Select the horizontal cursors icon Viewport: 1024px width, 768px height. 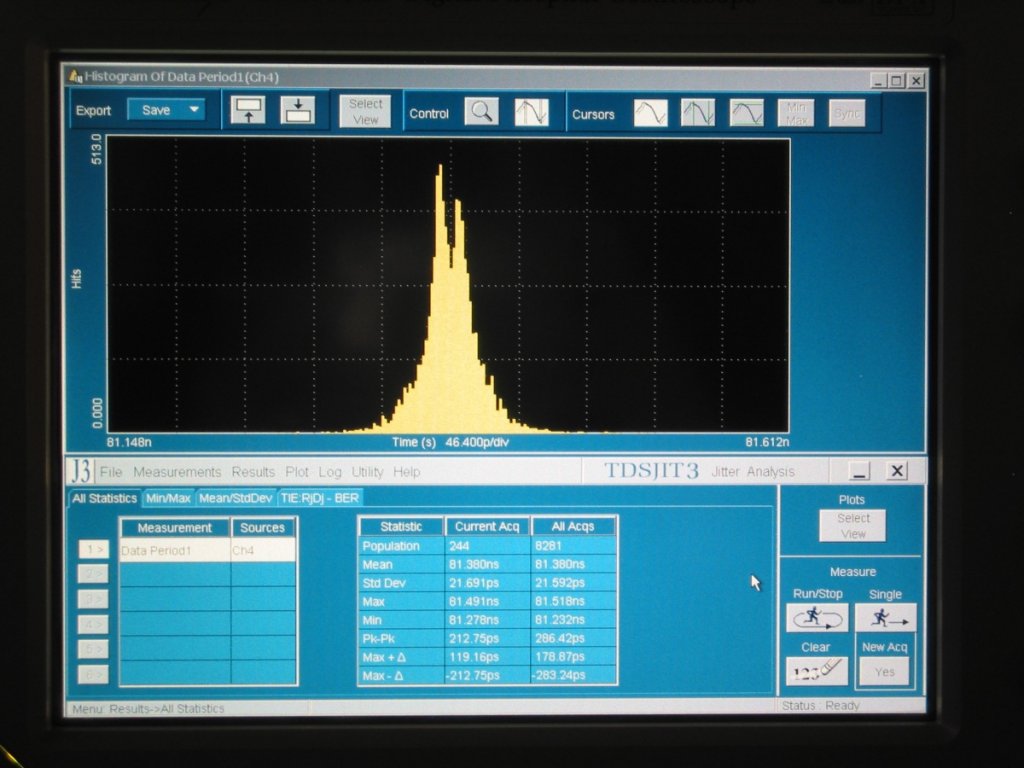(x=746, y=113)
